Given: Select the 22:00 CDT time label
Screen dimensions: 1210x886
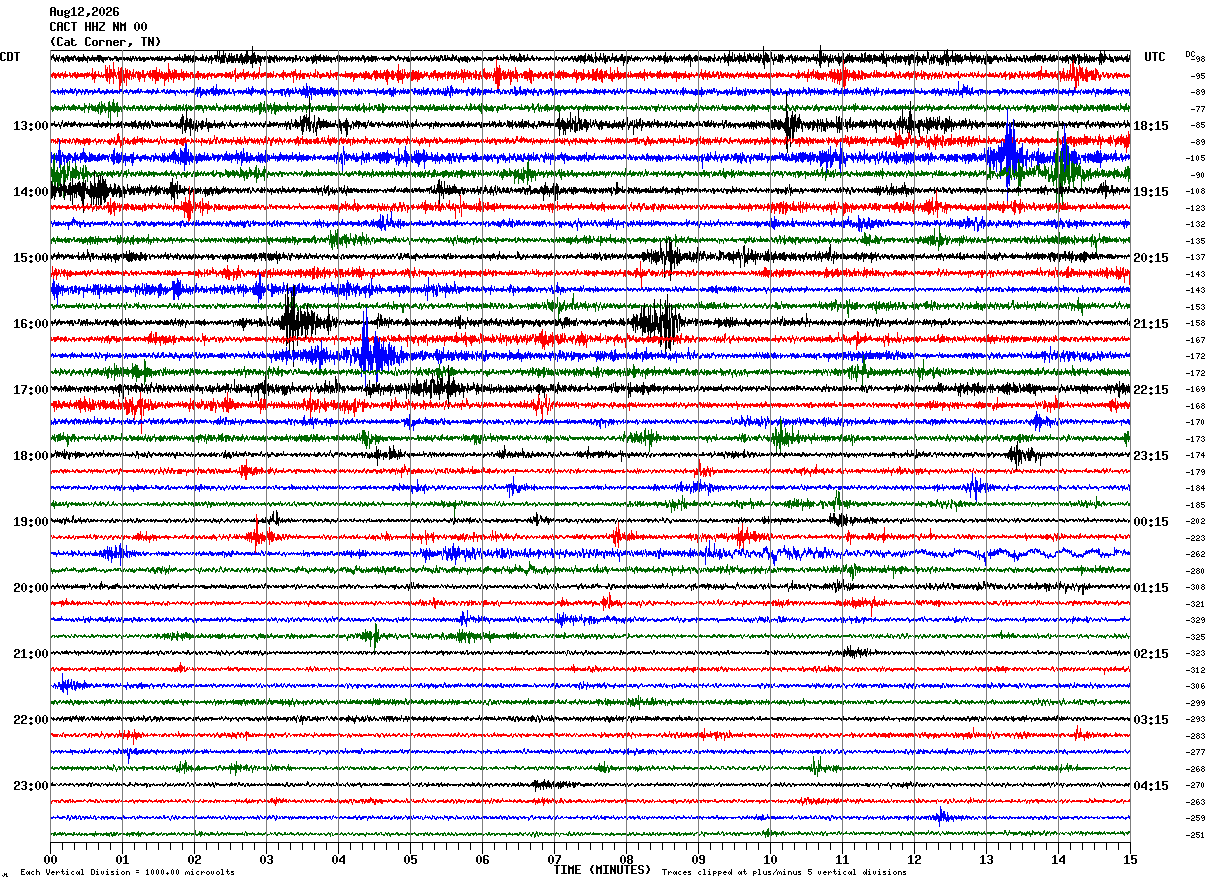Looking at the screenshot, I should pos(30,720).
